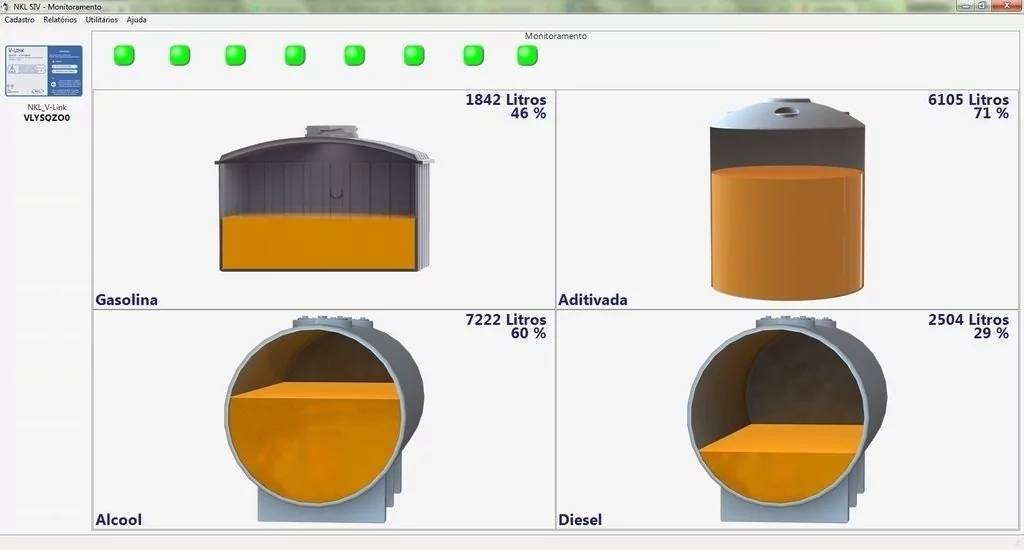The image size is (1024, 550).
Task: Click the Diesel horizontal tank graphic
Action: (x=786, y=420)
